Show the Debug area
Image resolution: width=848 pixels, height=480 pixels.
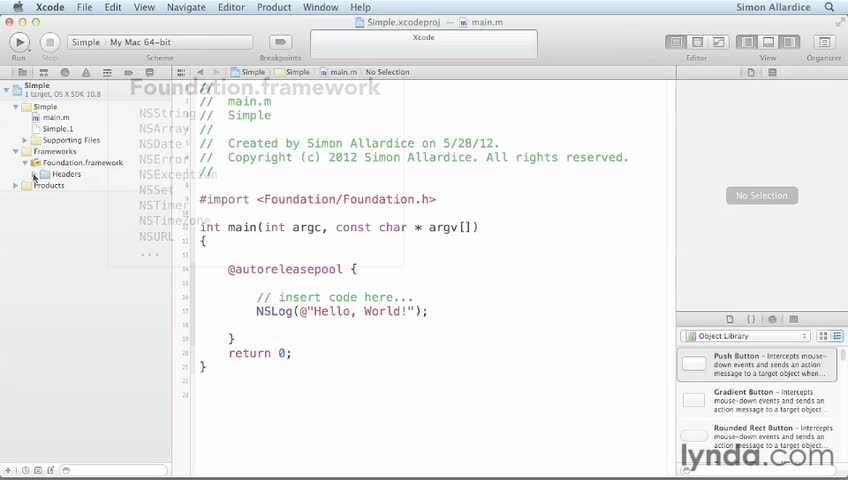tap(768, 42)
